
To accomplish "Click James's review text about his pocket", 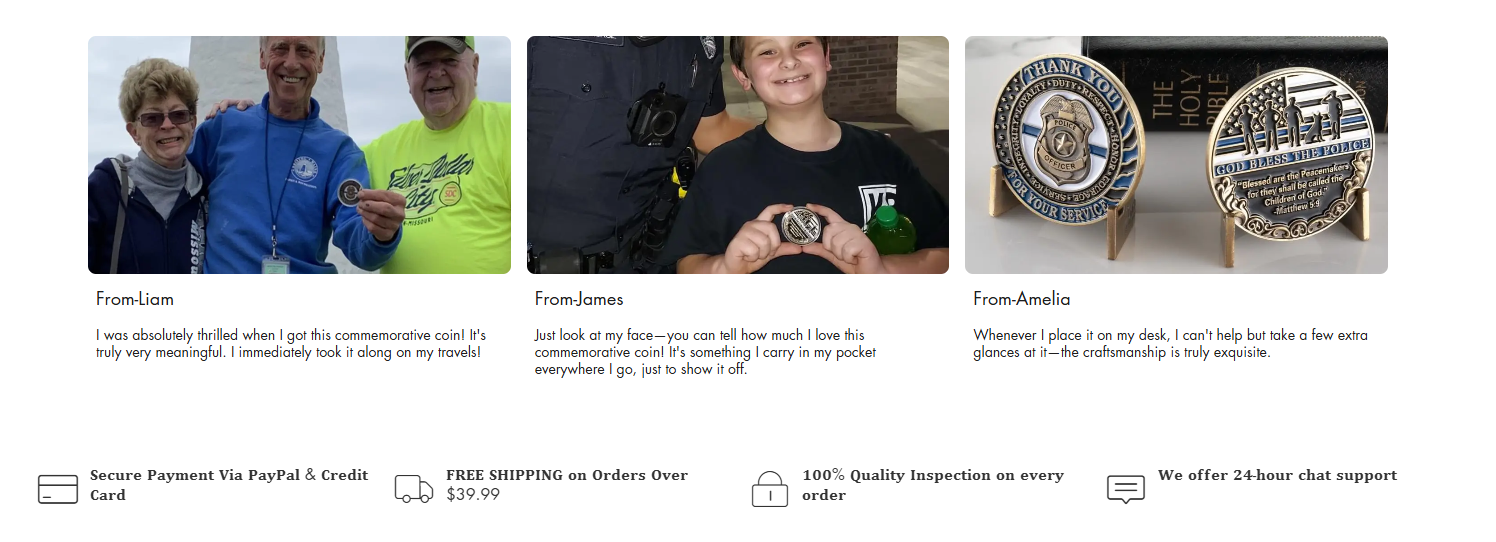I will 705,352.
